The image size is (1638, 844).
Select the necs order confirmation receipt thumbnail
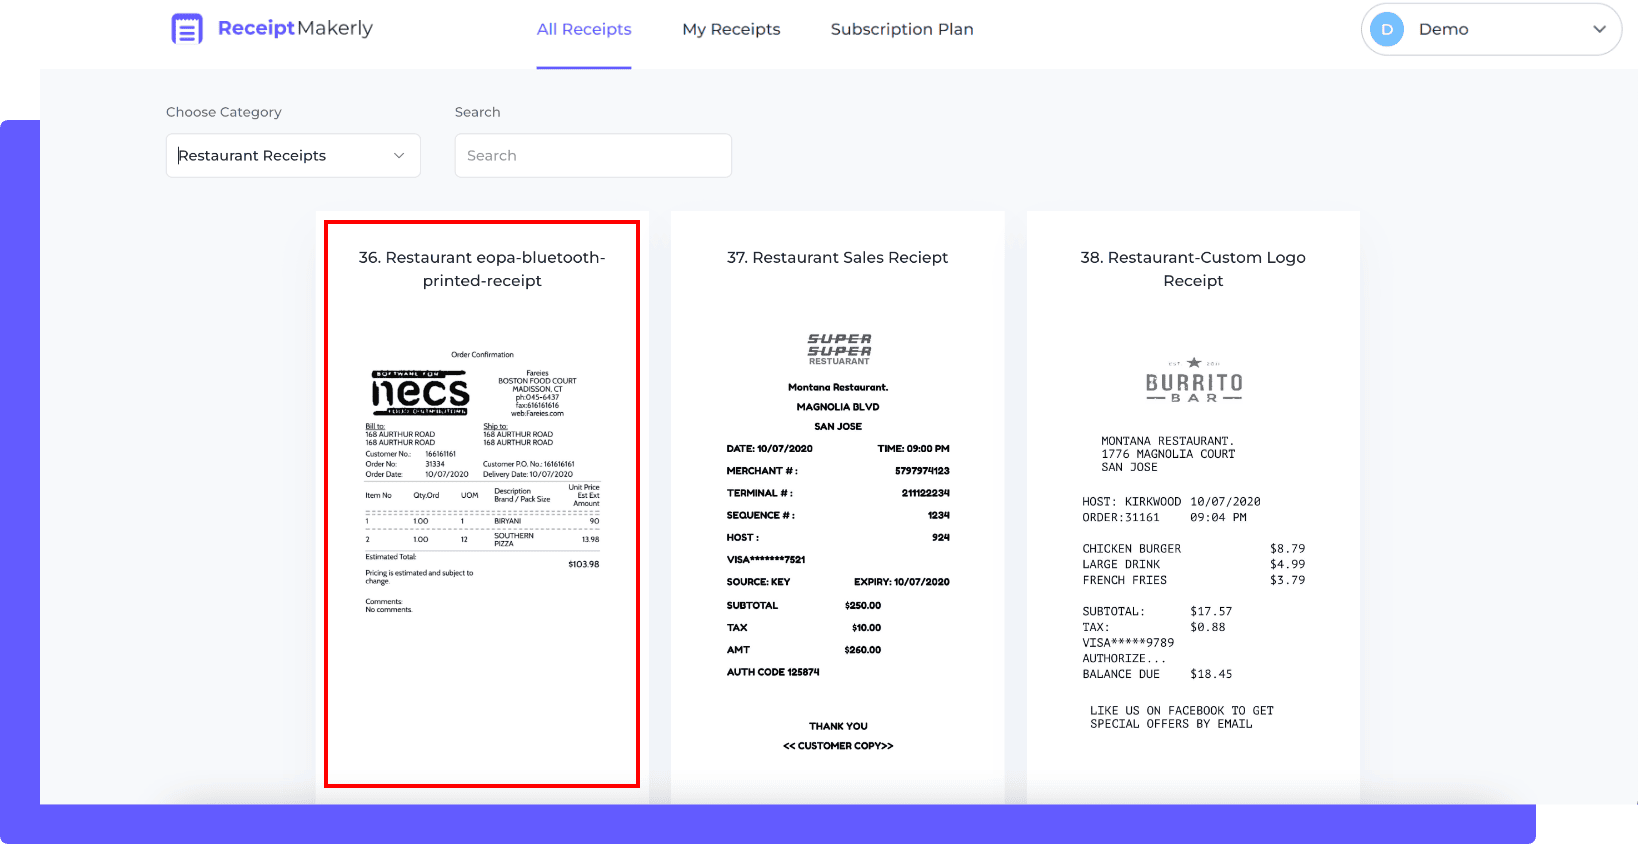pyautogui.click(x=482, y=483)
